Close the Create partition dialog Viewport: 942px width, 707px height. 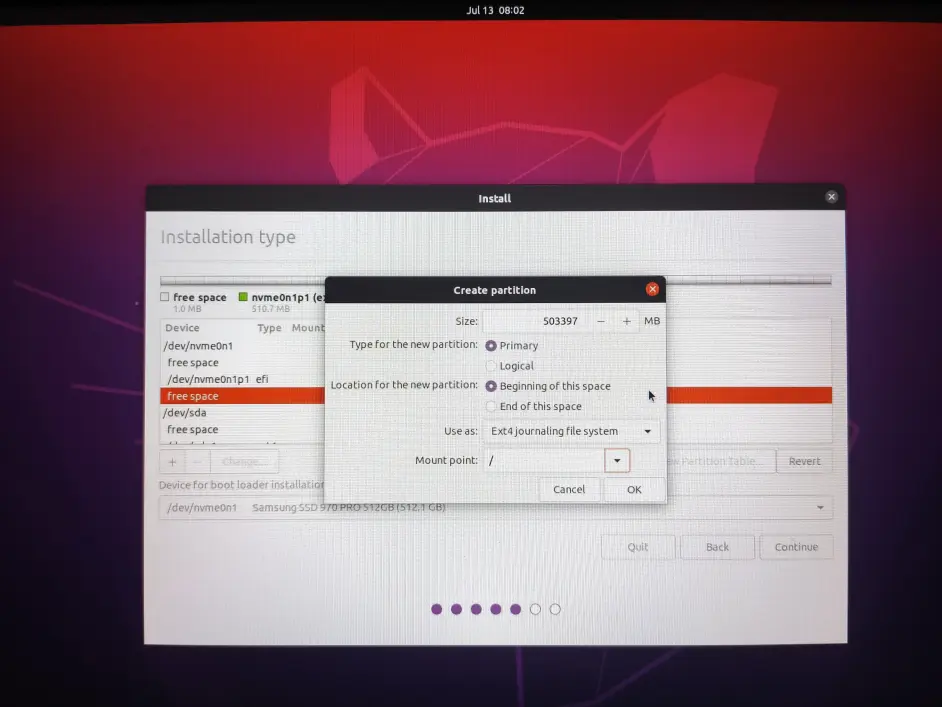pyautogui.click(x=652, y=290)
